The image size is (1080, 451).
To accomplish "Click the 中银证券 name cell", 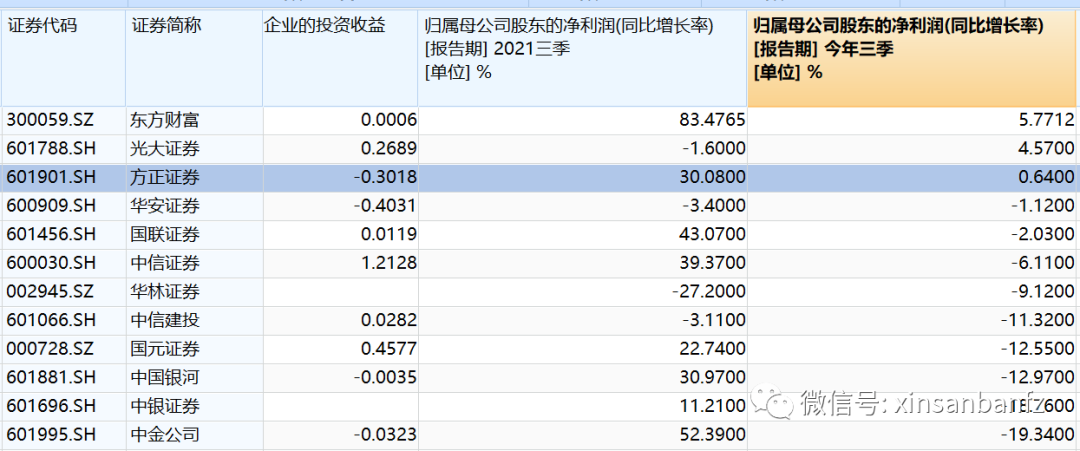I will 165,406.
